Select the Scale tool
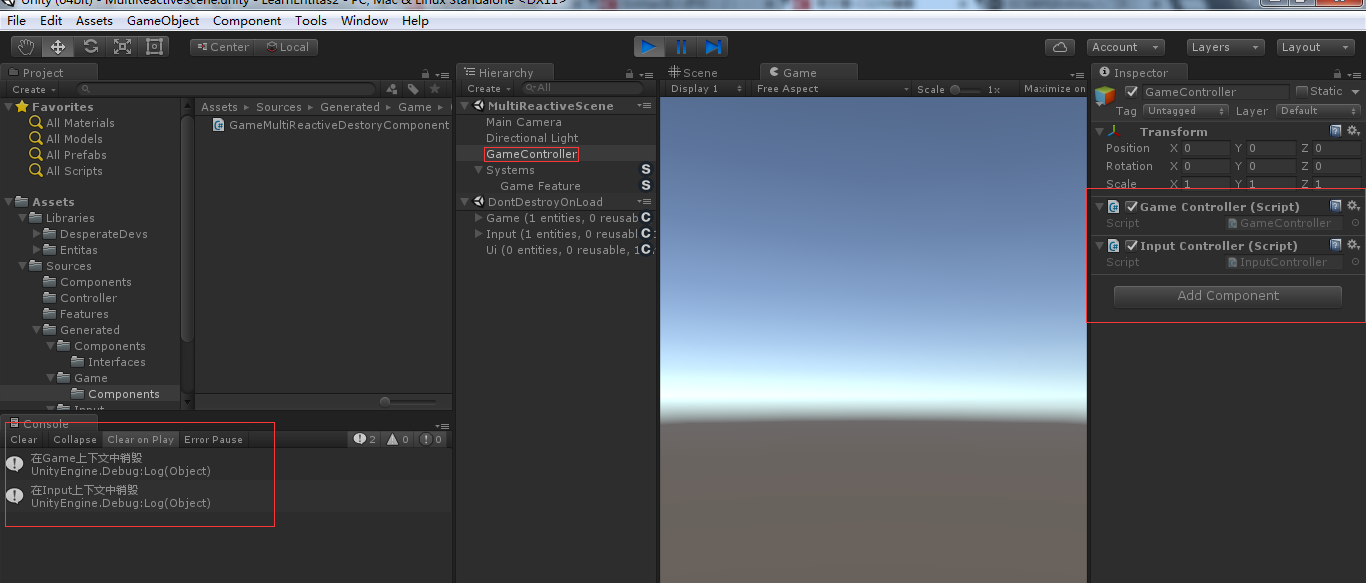This screenshot has height=583, width=1366. tap(122, 46)
